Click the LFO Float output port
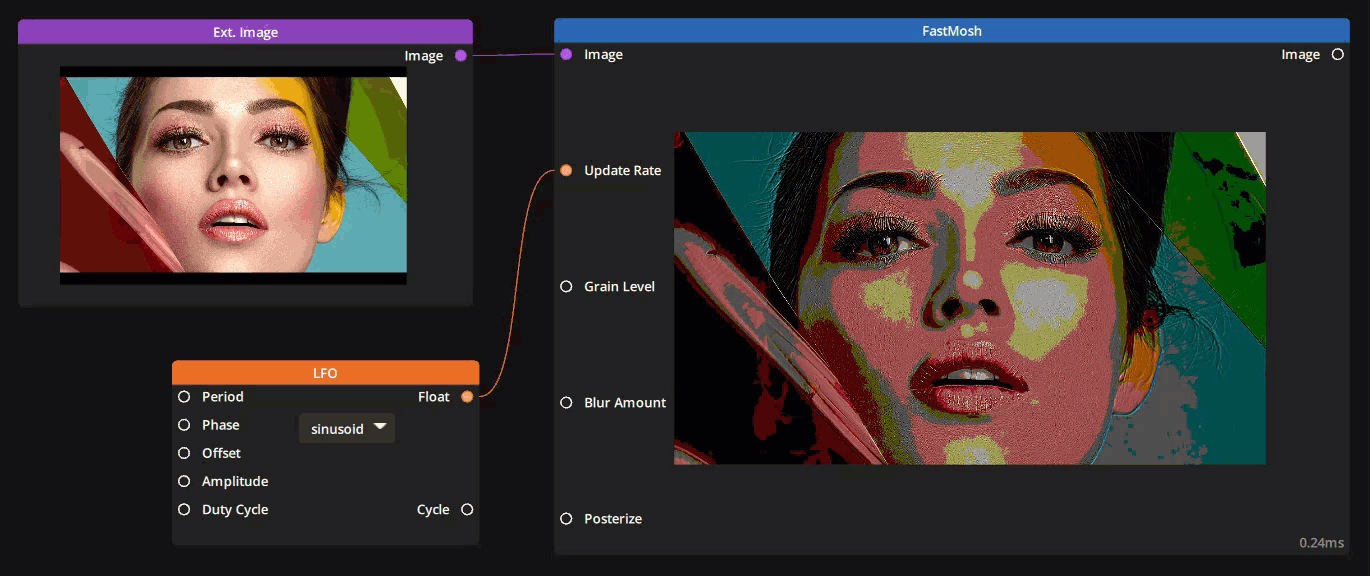 (x=467, y=397)
